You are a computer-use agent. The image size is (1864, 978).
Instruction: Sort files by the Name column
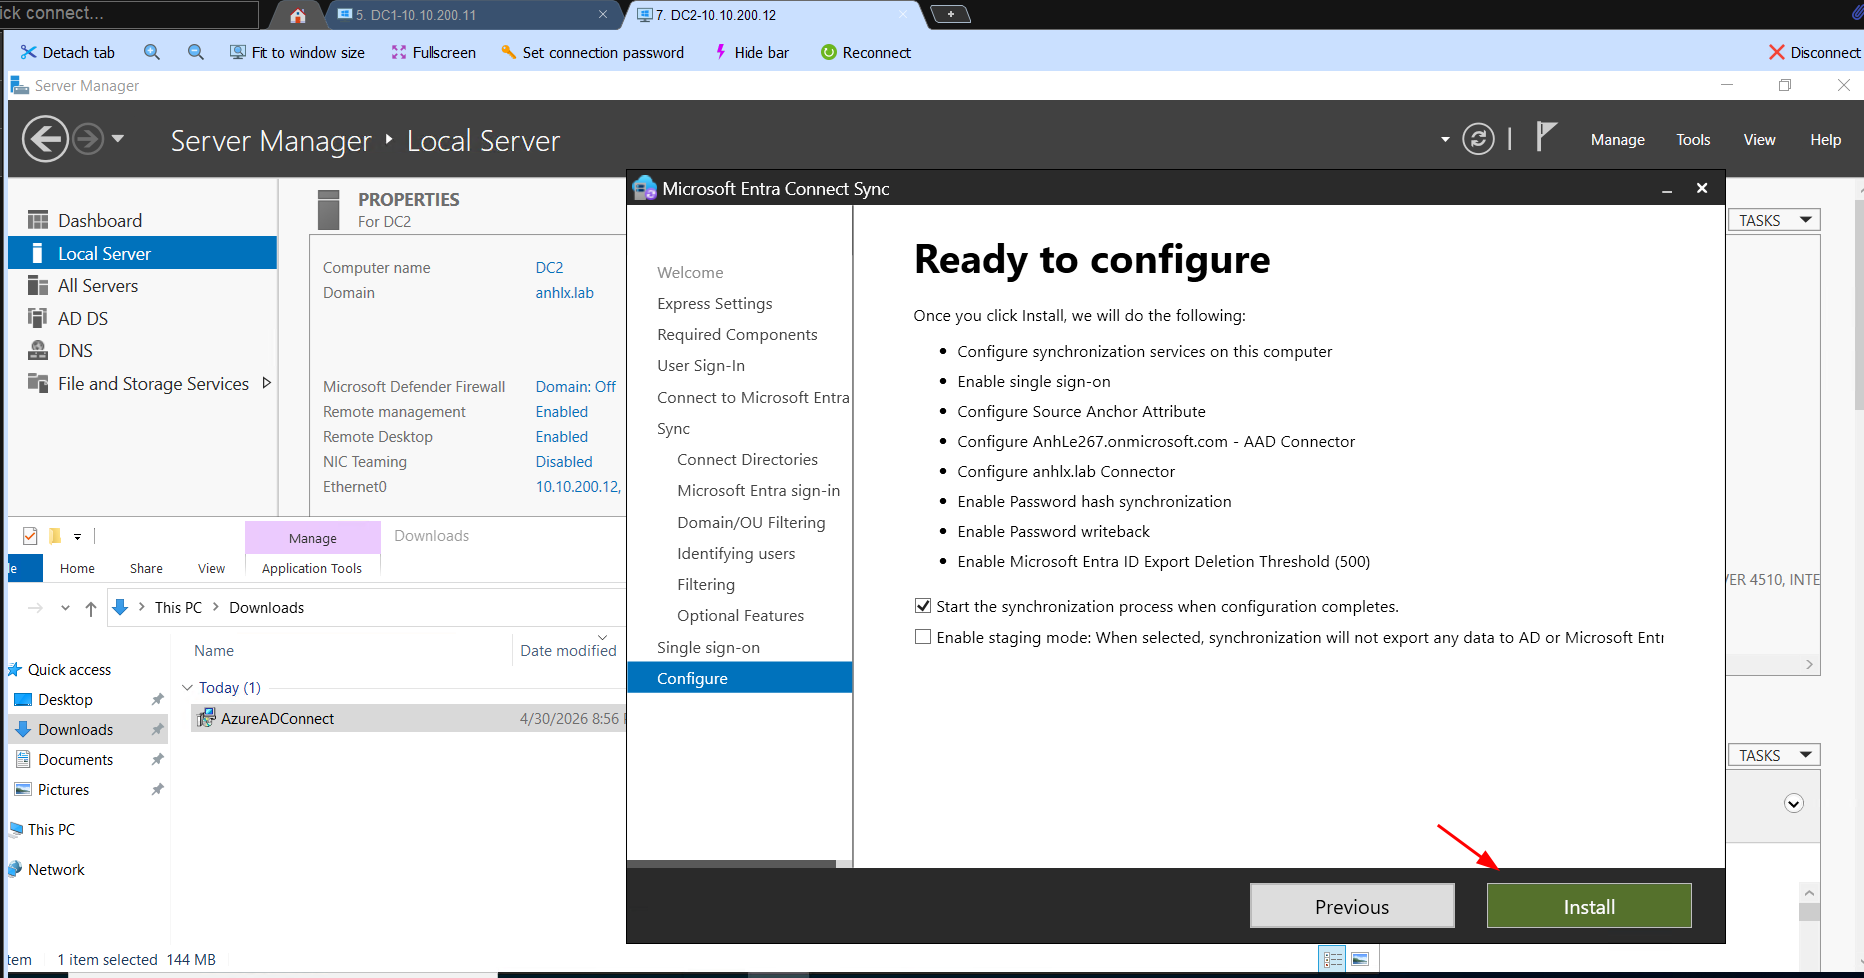[214, 651]
